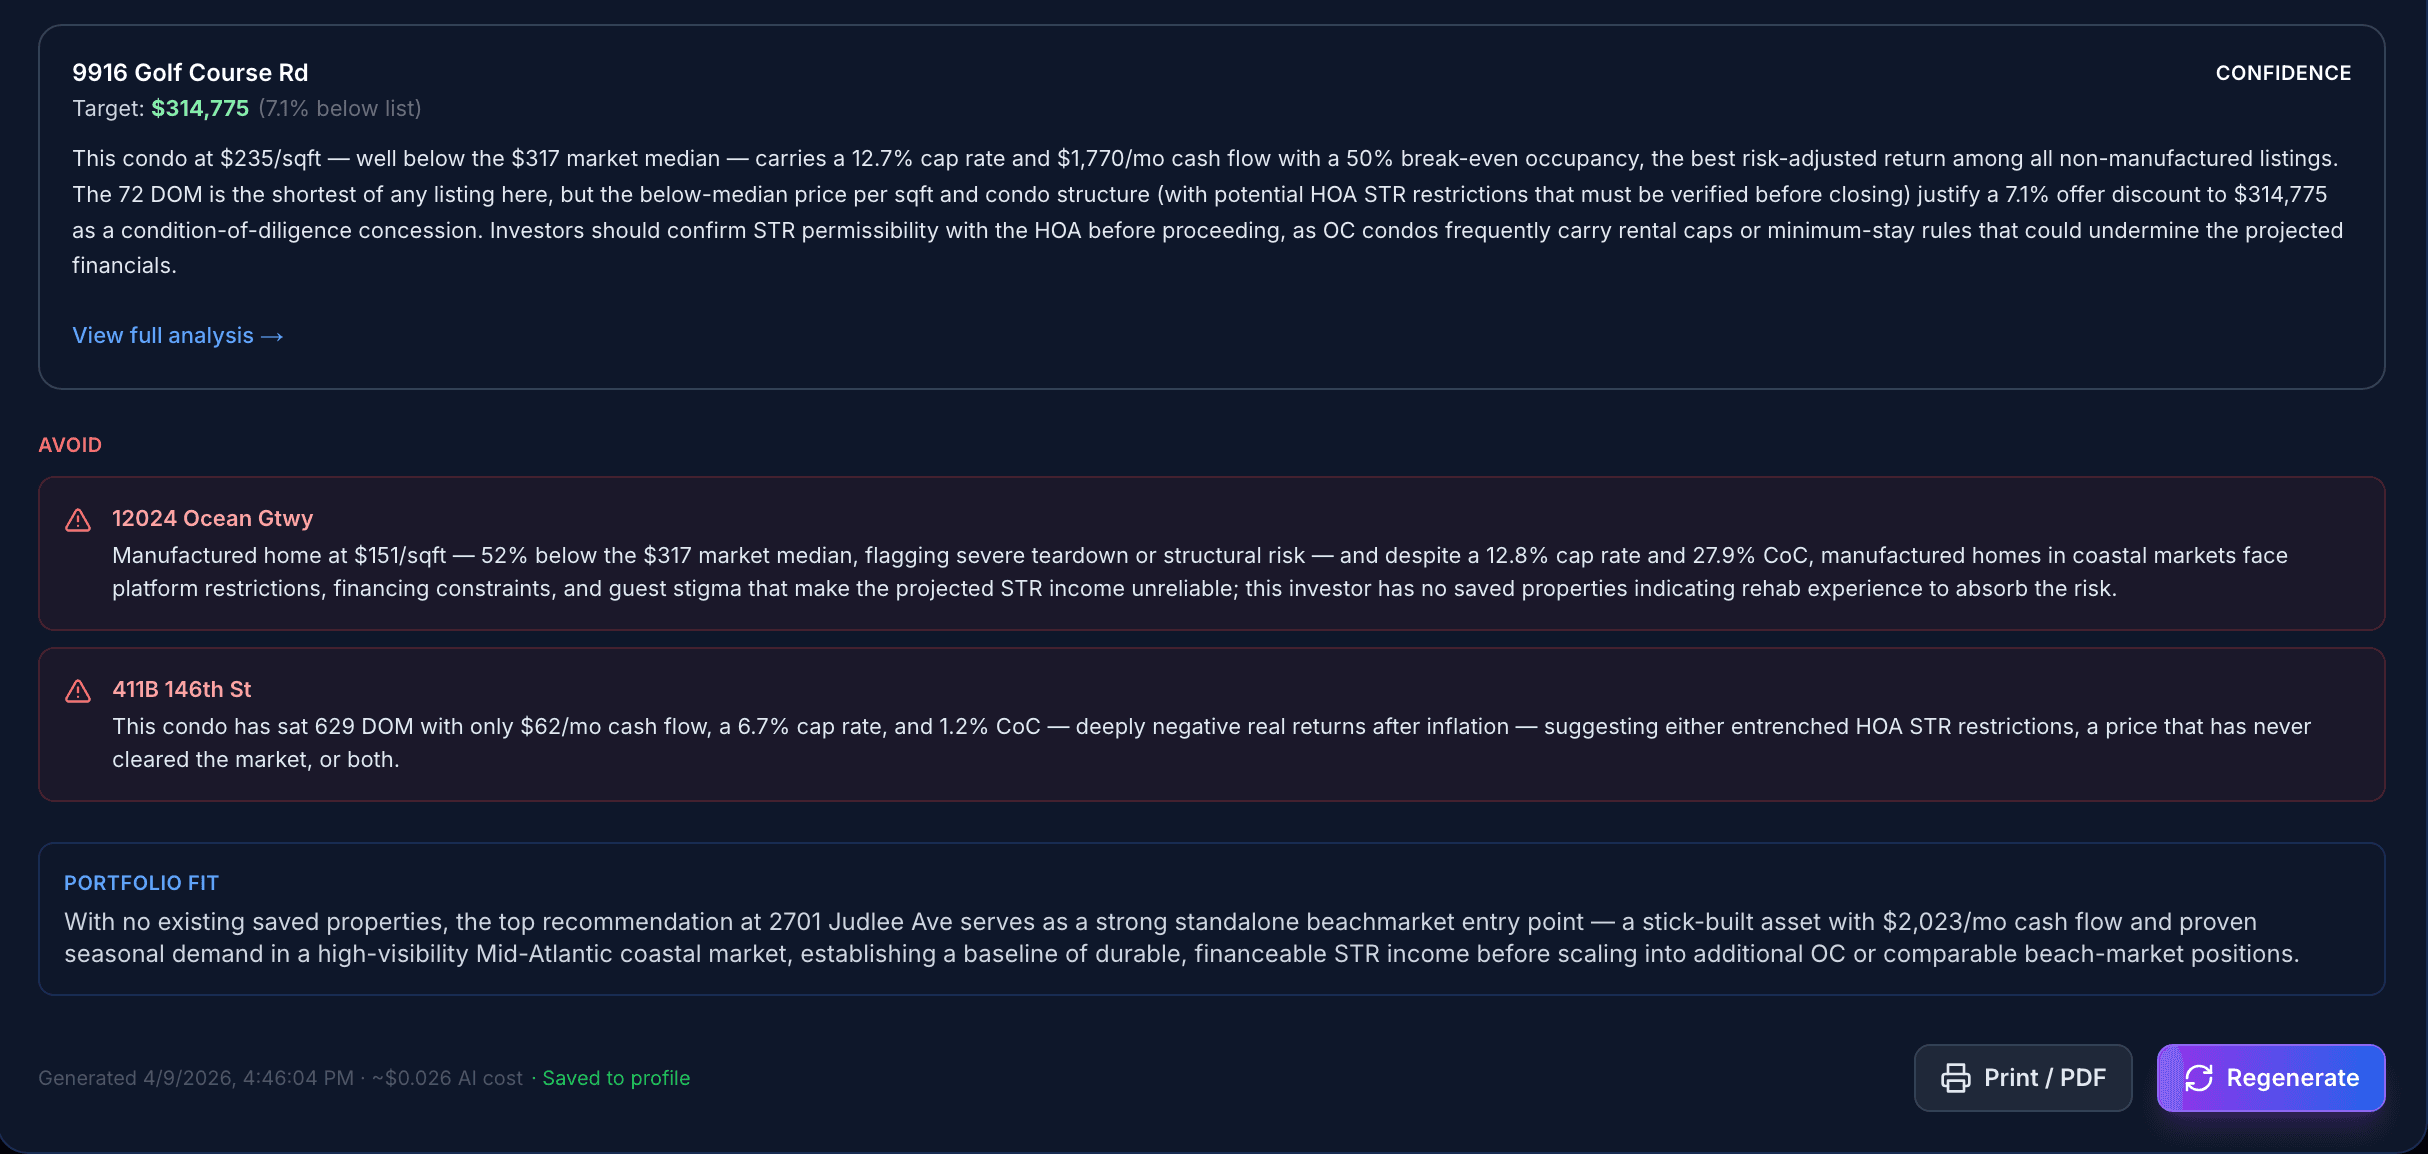Screen dimensions: 2428x1154
Task: Click the CONFIDENCE label
Action: coord(2283,73)
